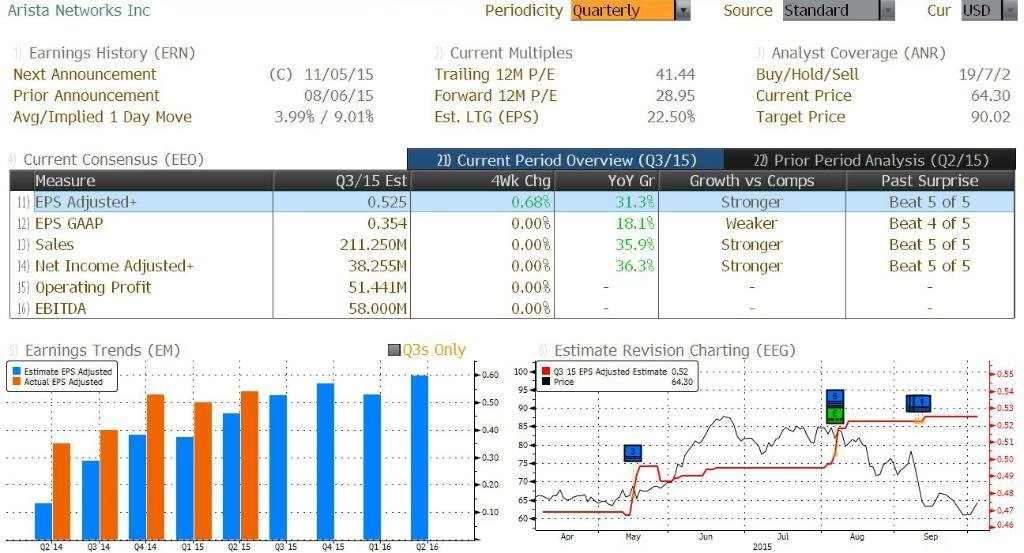
Task: Click the Prior Announcement date 08/06/15
Action: click(339, 96)
